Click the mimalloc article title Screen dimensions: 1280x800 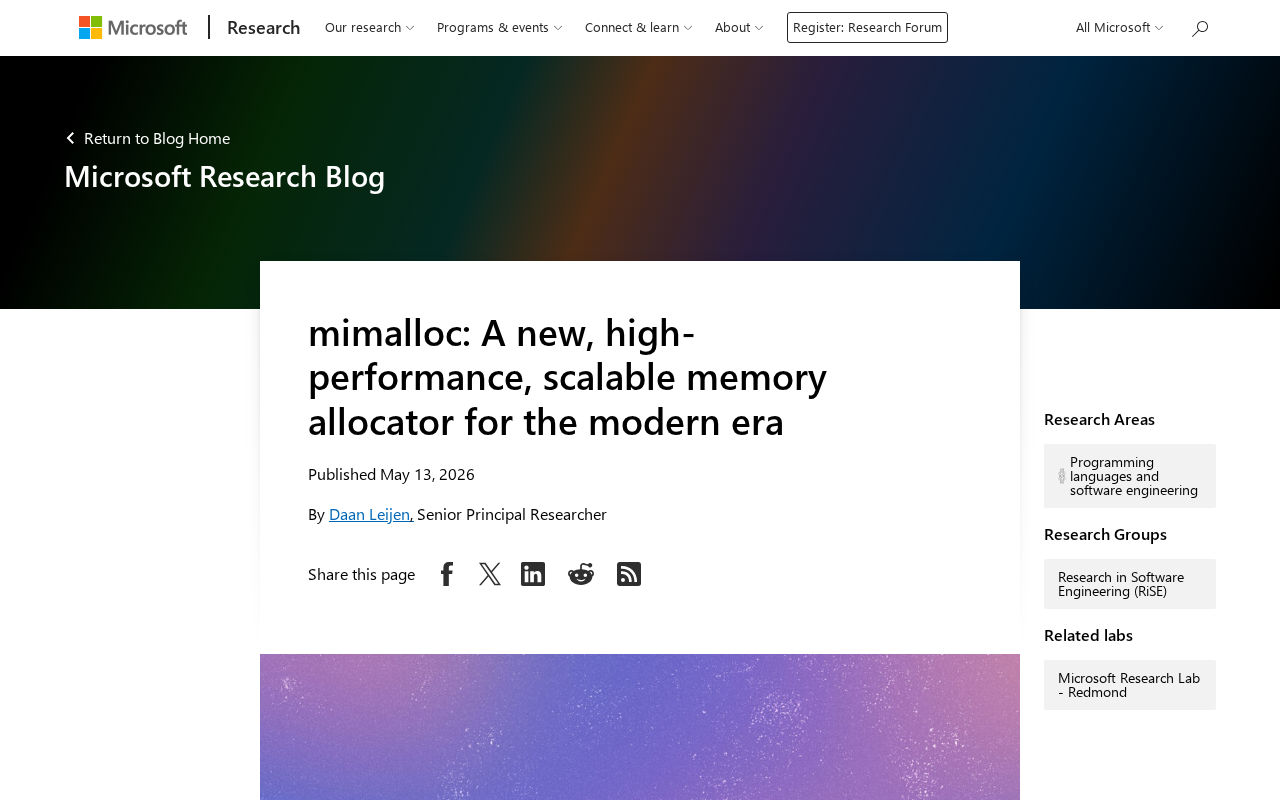tap(568, 376)
